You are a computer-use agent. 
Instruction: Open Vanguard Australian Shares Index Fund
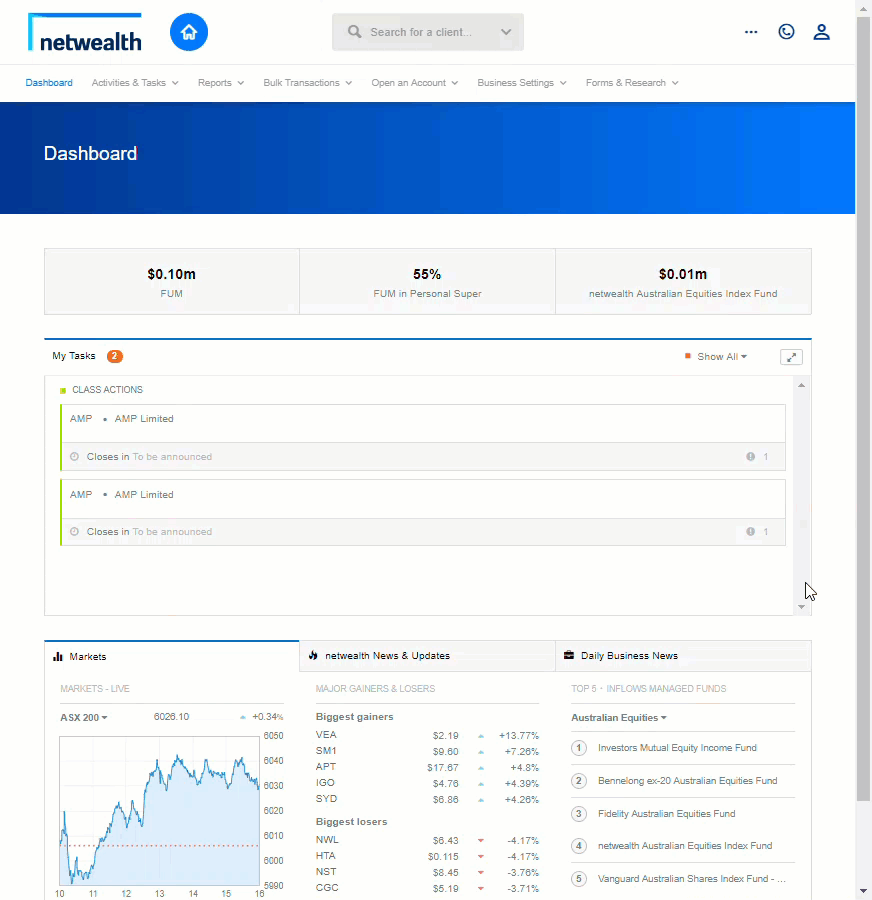pos(692,879)
